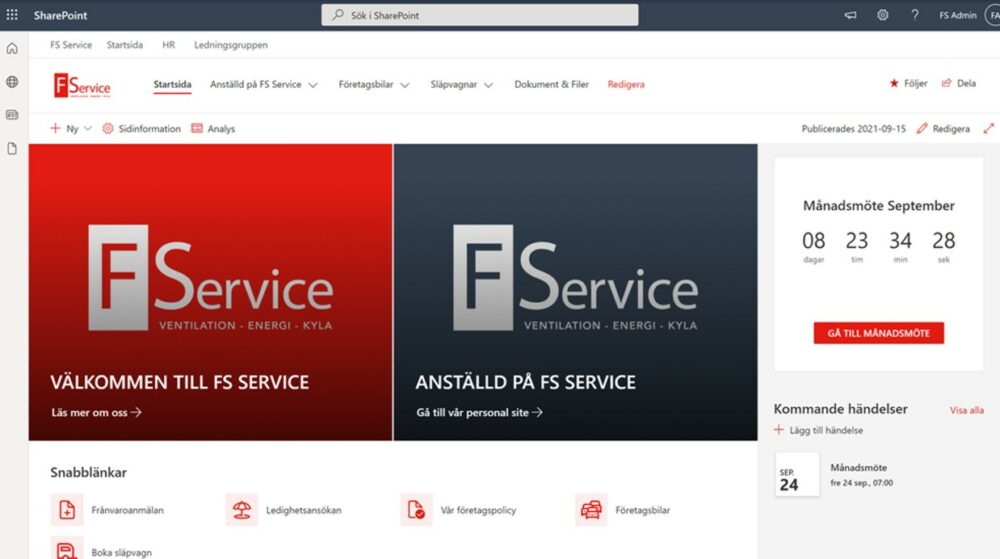Open Startsida in hub navigation
Screen dimensions: 1000x559
tap(124, 45)
